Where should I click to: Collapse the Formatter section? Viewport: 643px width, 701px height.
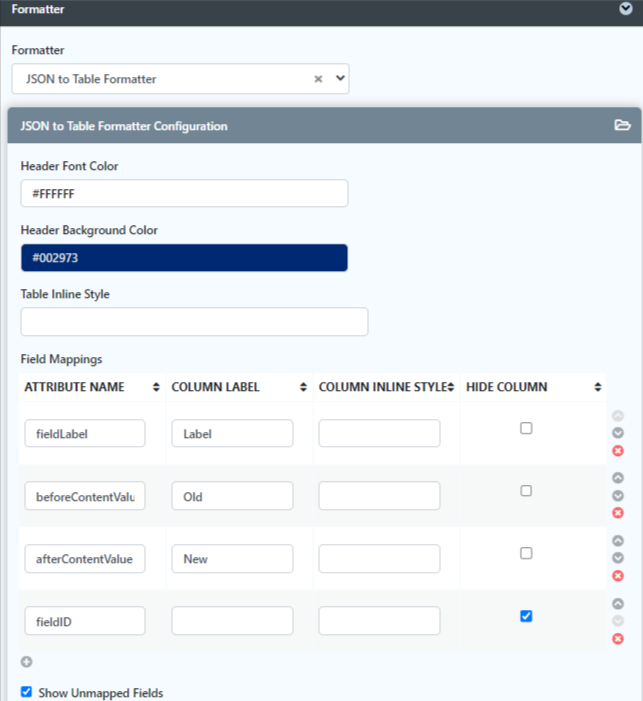click(x=625, y=8)
